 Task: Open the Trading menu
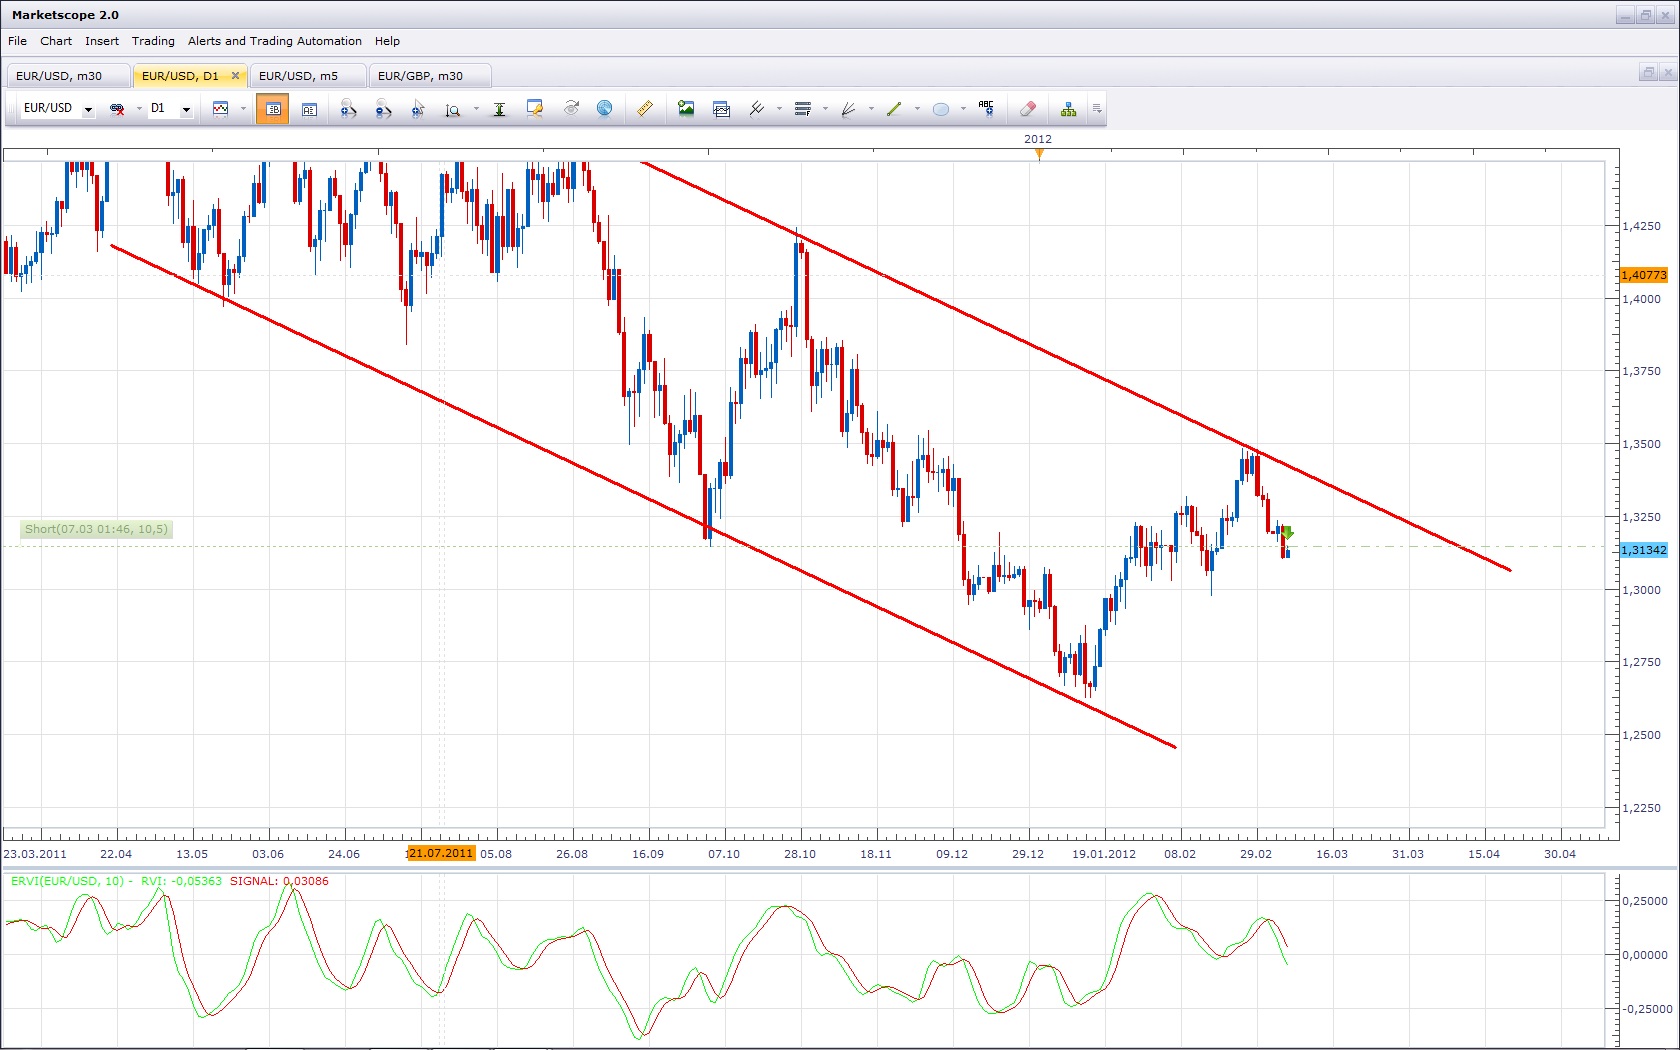click(x=153, y=41)
